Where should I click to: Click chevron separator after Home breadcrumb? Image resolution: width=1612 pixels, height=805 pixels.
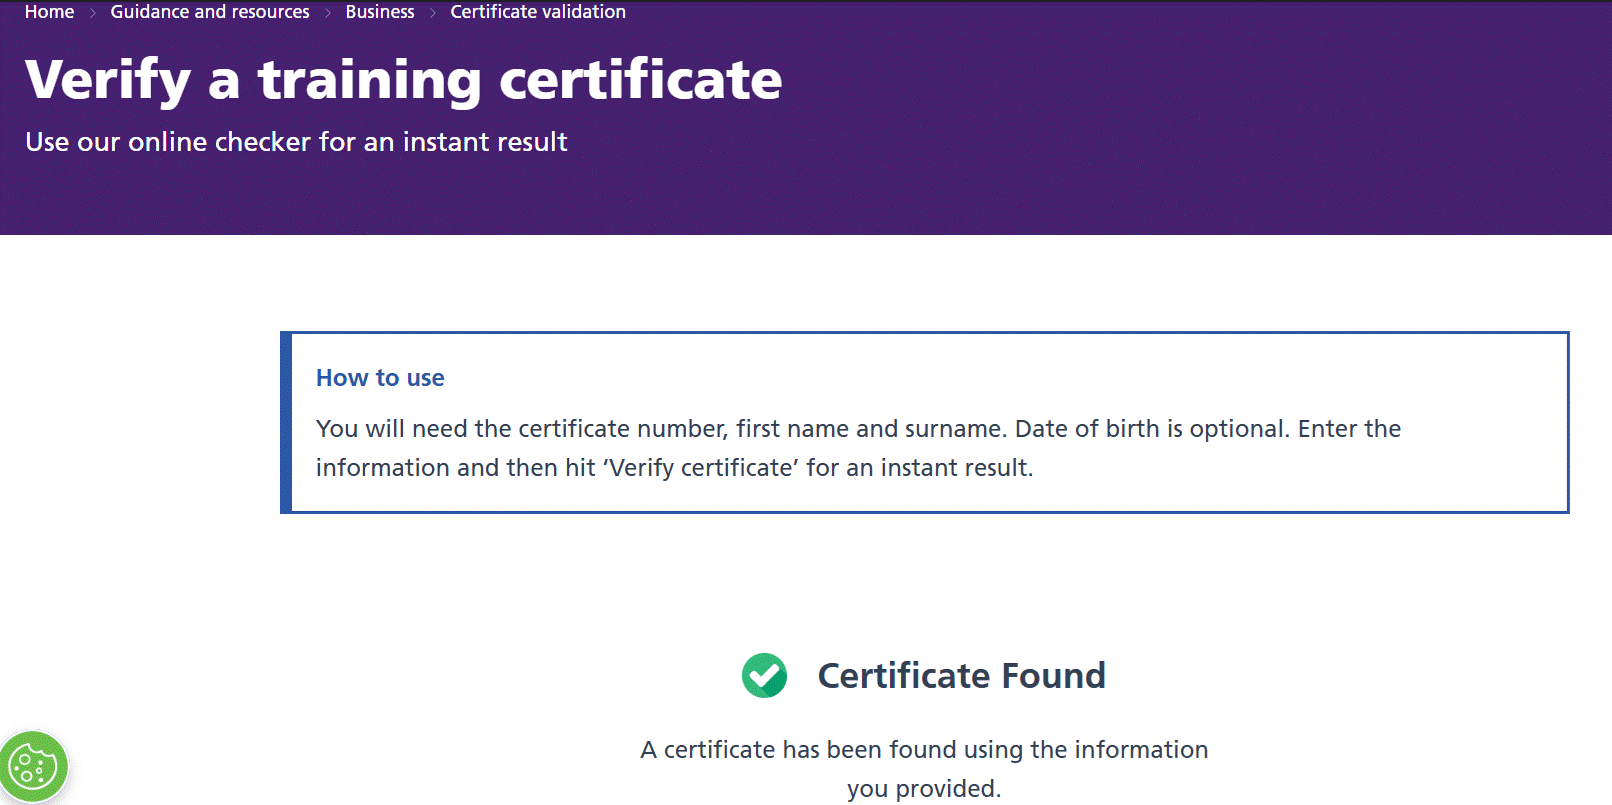tap(93, 13)
